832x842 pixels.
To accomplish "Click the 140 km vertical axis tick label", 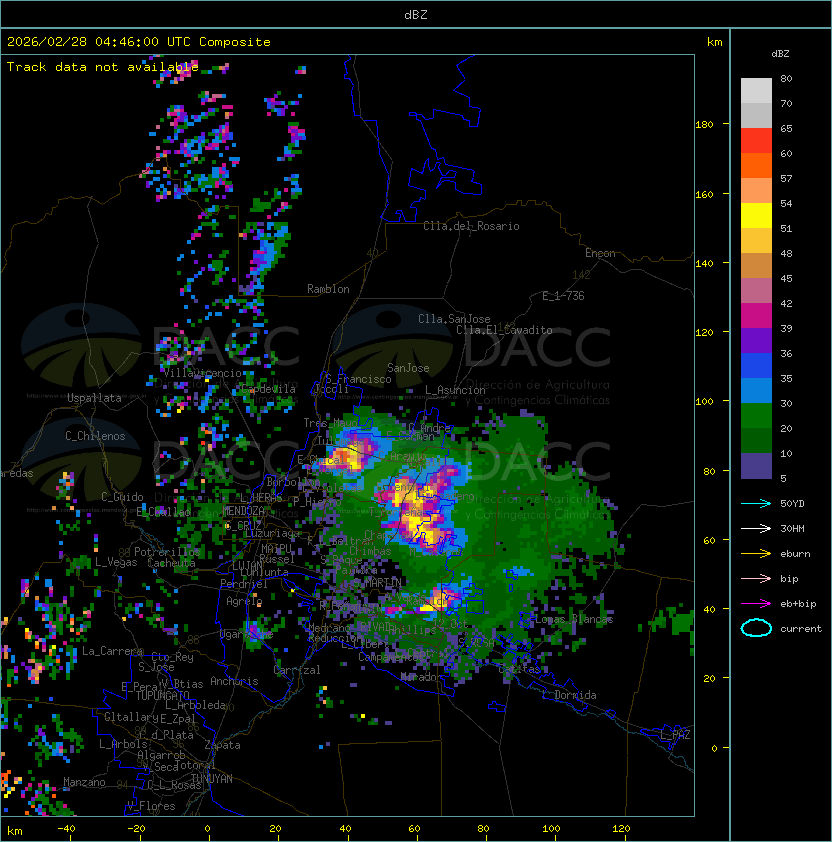I will (x=704, y=263).
